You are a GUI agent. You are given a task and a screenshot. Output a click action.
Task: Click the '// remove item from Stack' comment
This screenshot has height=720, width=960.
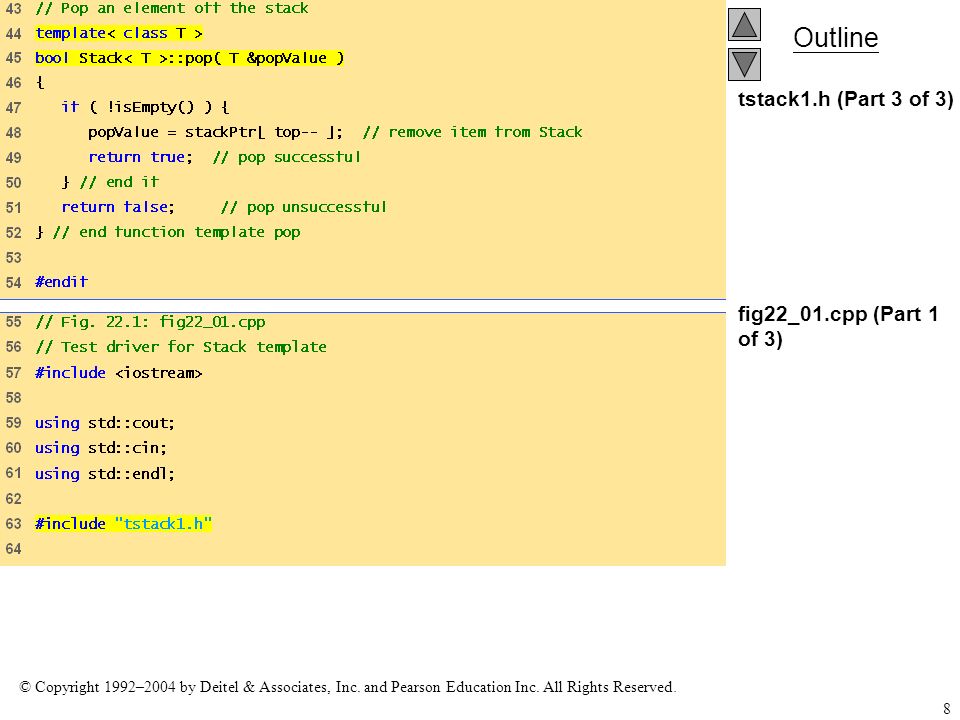pyautogui.click(x=472, y=132)
